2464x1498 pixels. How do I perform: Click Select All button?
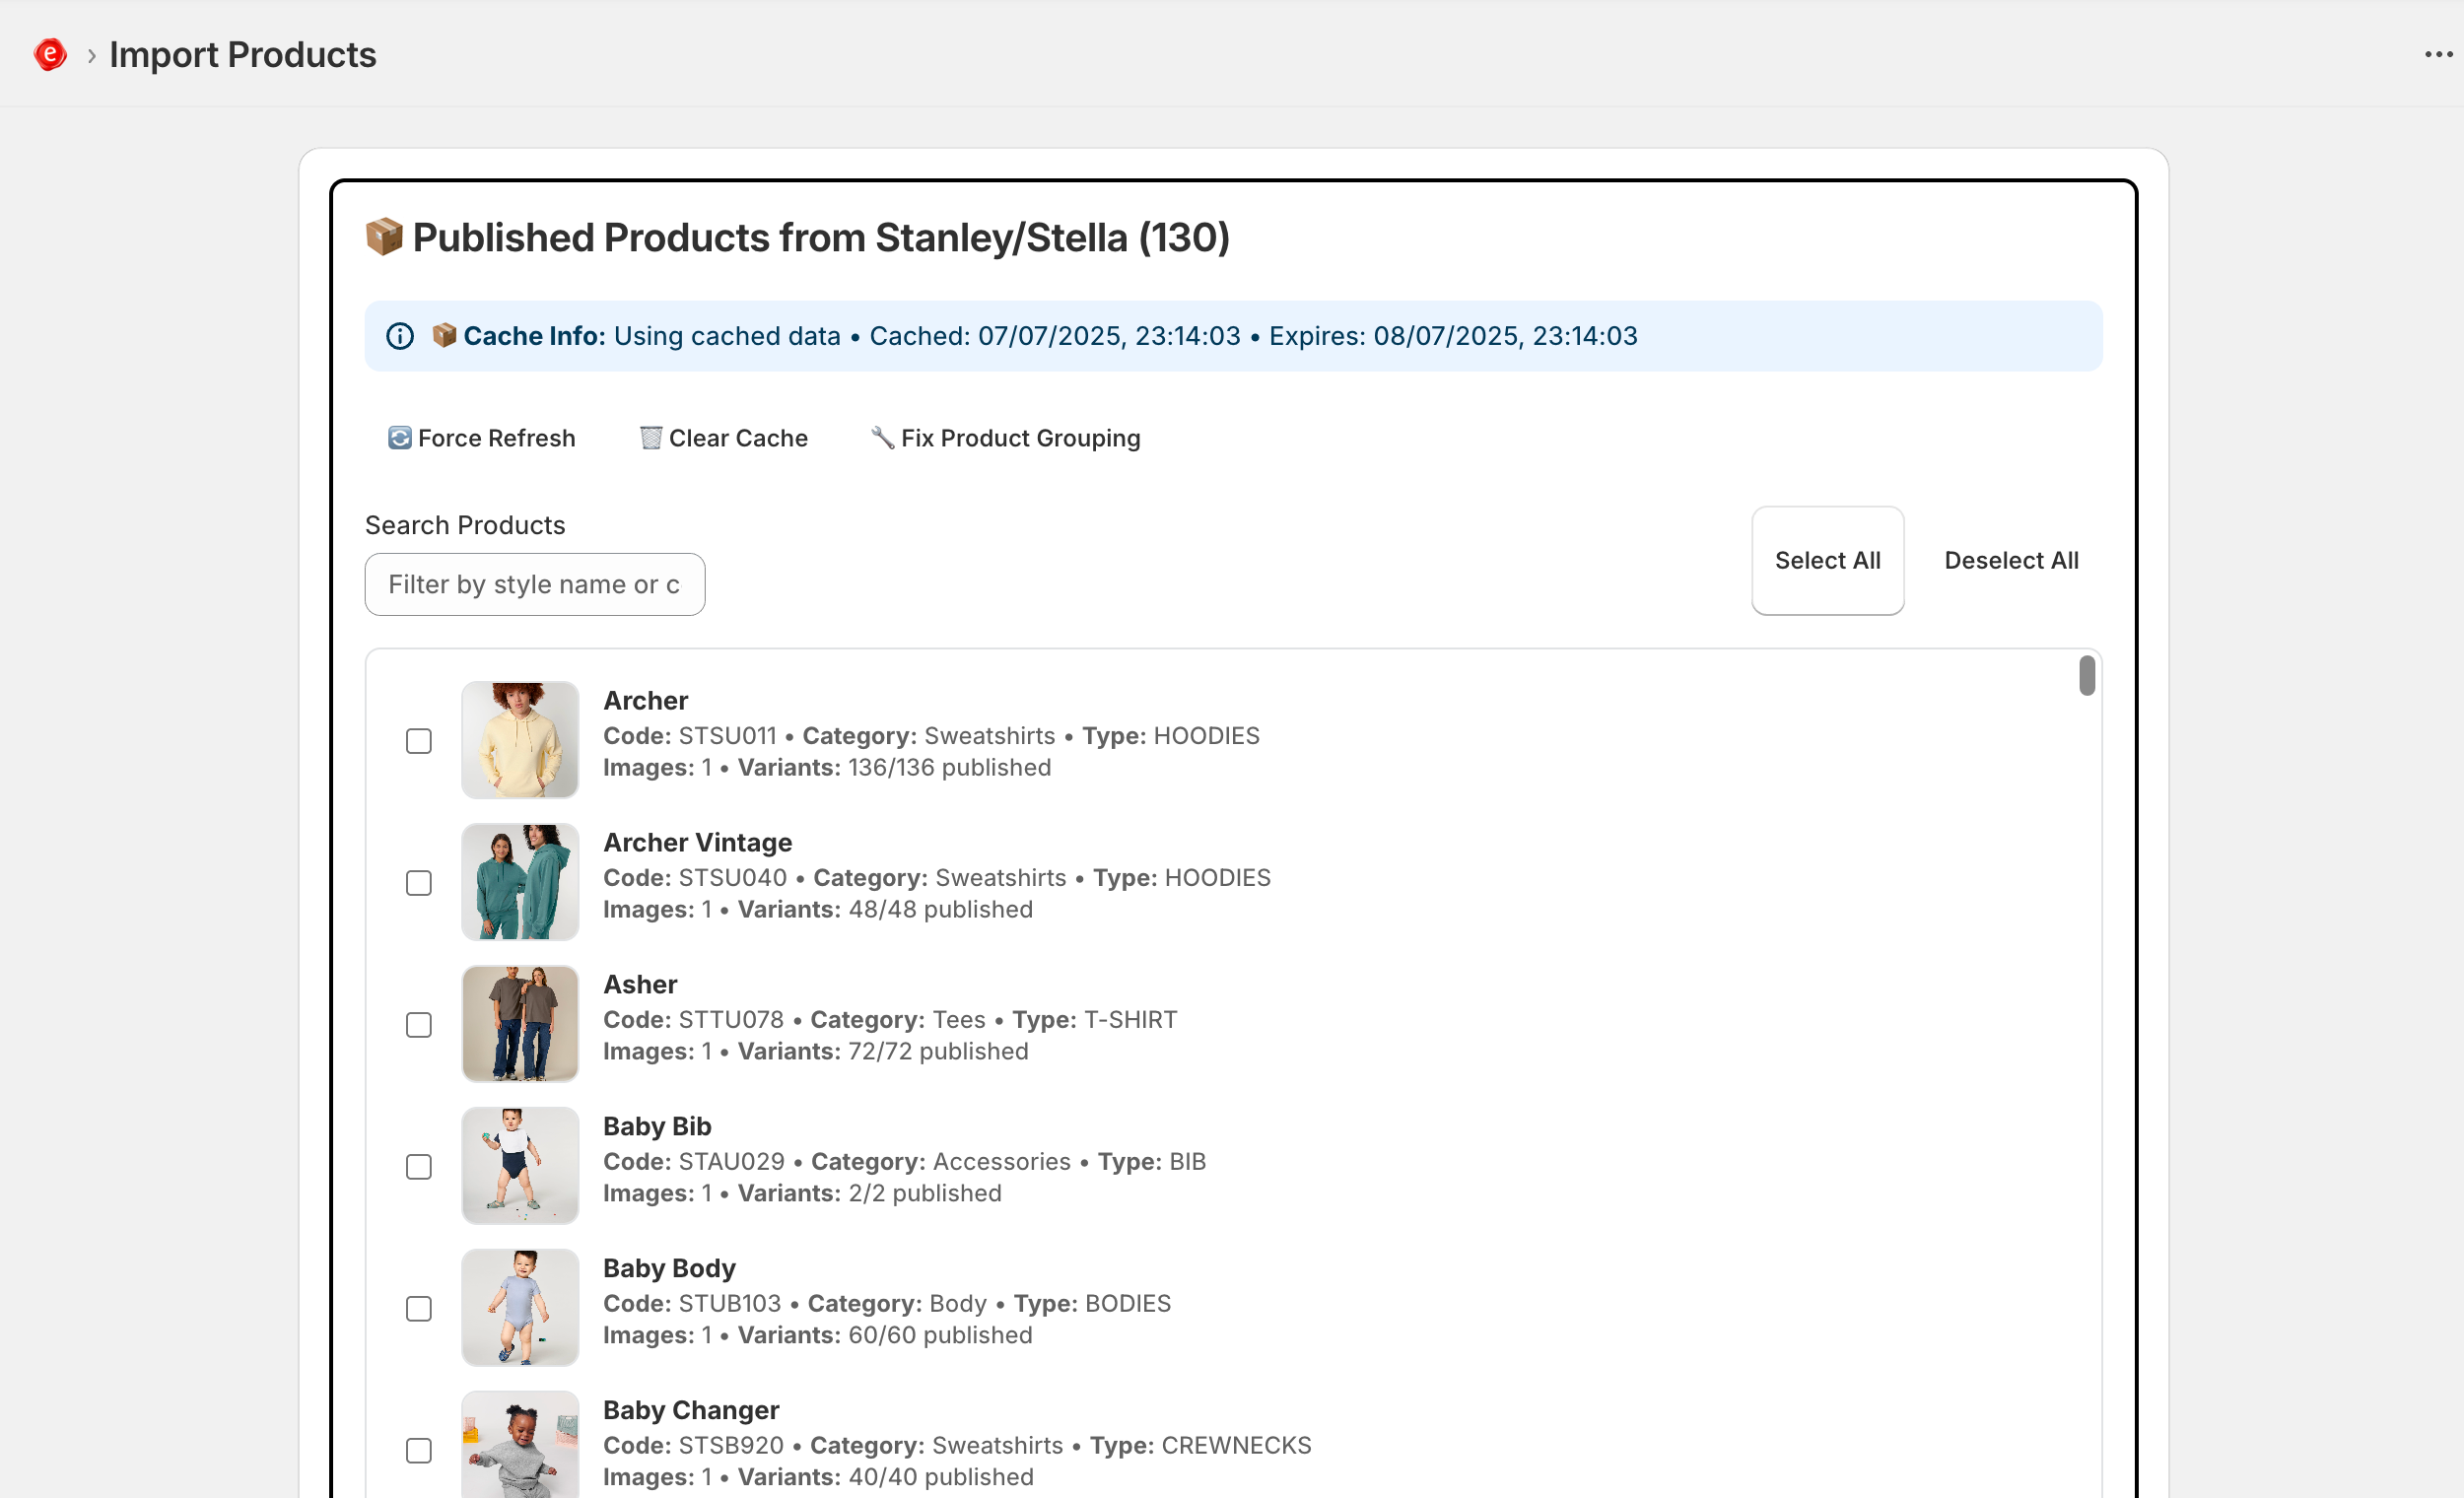pyautogui.click(x=1827, y=560)
